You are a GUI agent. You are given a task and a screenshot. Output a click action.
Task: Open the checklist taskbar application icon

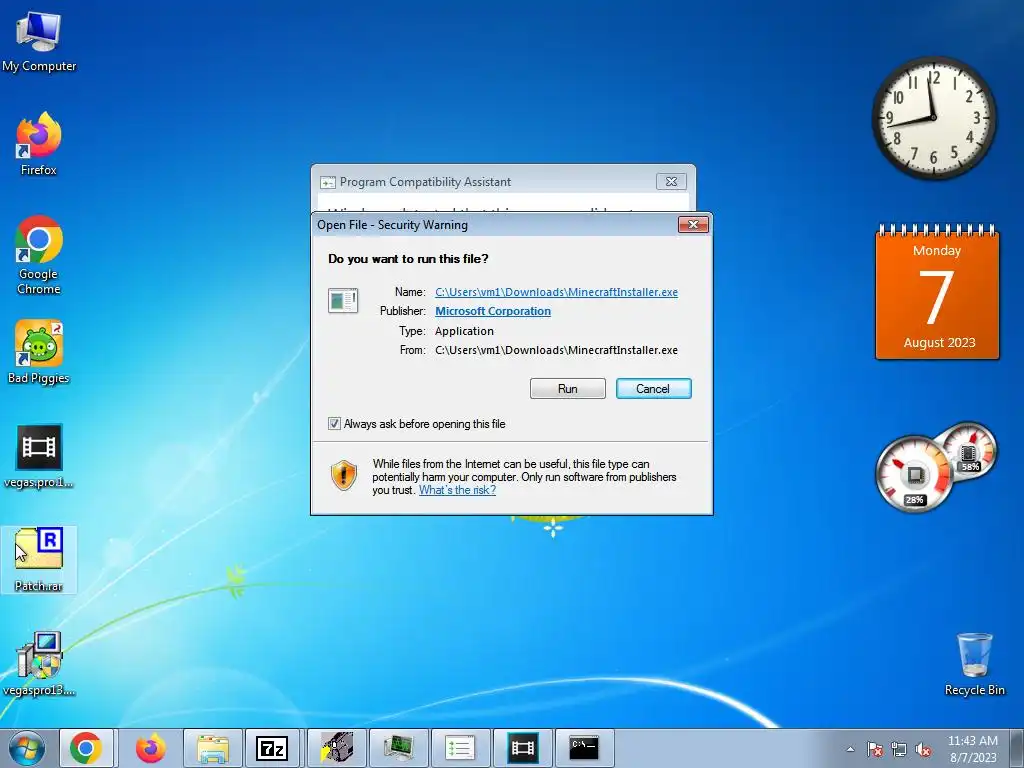click(460, 748)
